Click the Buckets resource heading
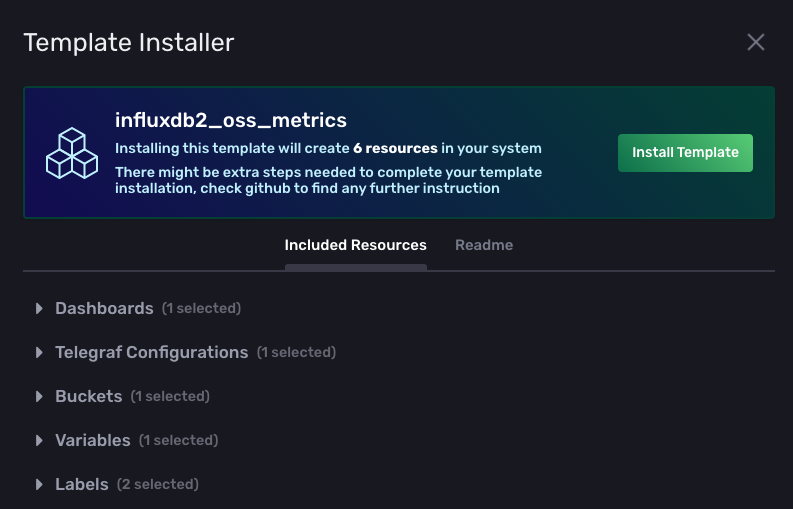The image size is (793, 509). (88, 397)
